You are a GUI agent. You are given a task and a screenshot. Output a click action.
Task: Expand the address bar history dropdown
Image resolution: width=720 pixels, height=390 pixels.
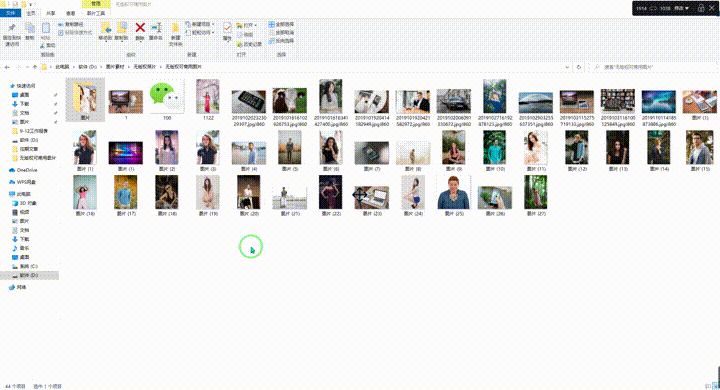point(568,67)
